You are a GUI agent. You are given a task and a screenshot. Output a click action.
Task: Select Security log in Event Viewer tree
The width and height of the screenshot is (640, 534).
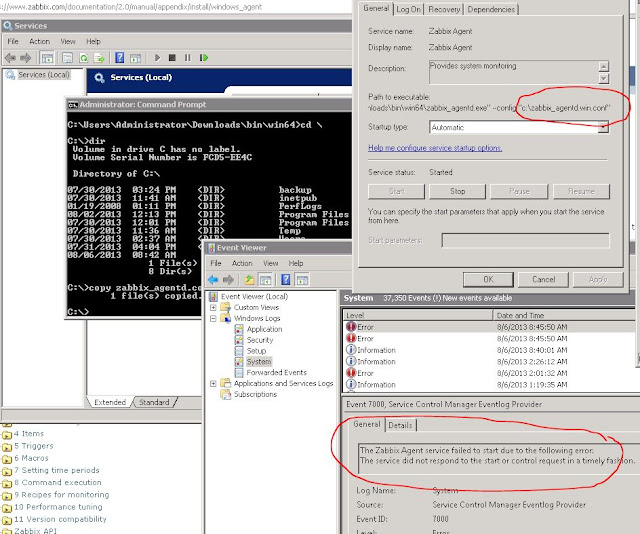pyautogui.click(x=260, y=340)
